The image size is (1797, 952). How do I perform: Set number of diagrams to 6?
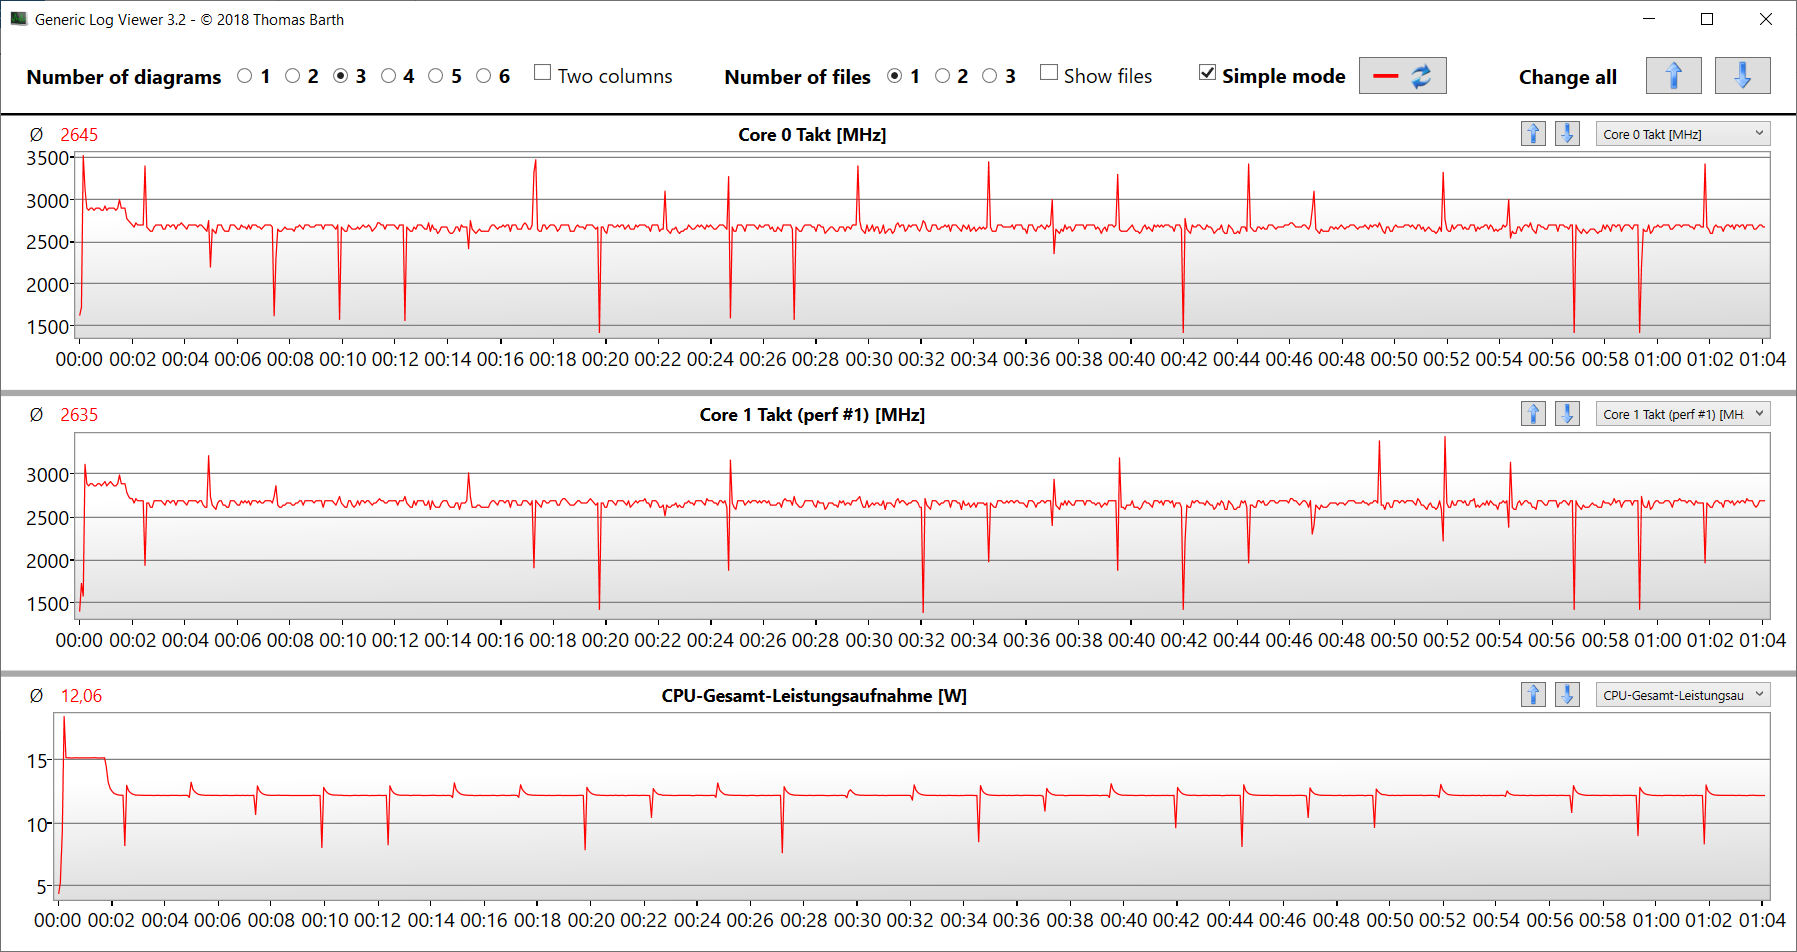[x=484, y=76]
